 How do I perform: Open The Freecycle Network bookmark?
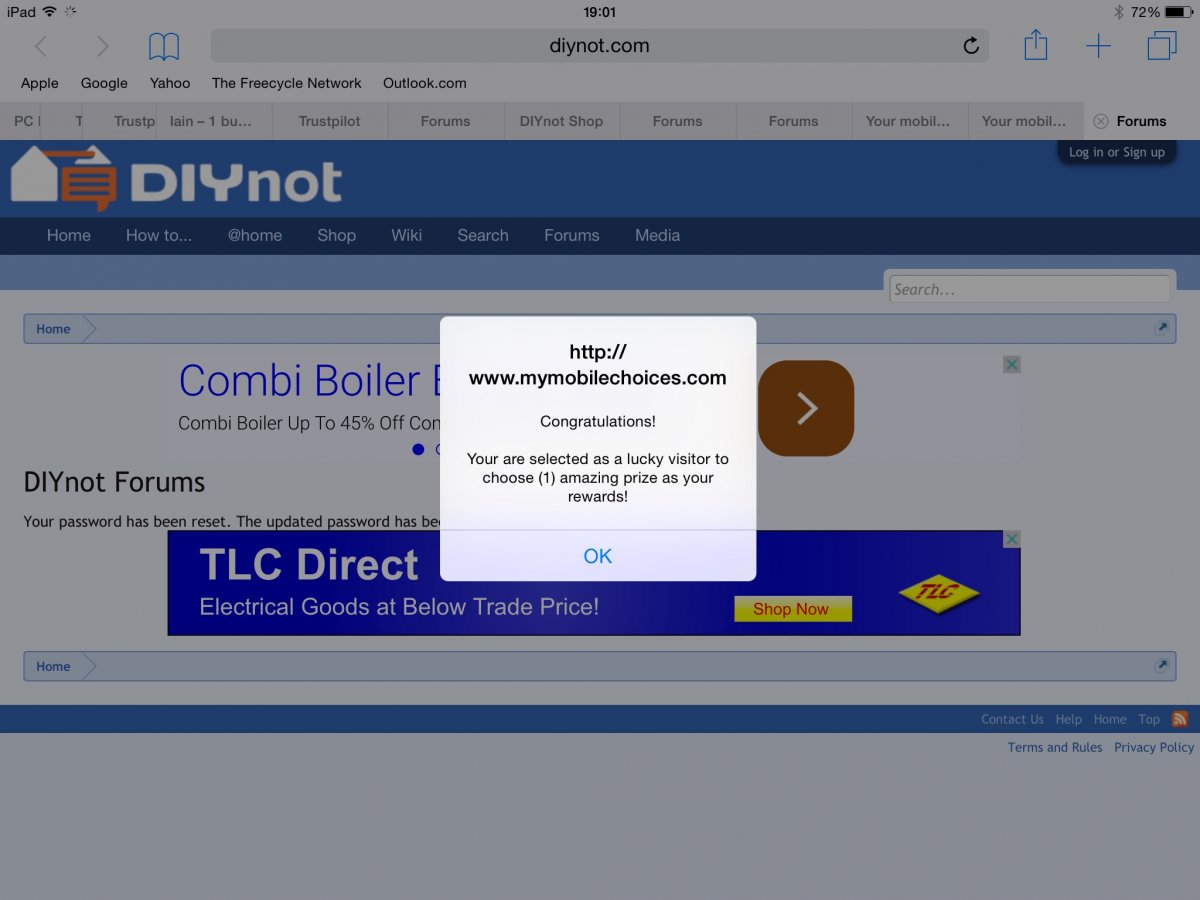[286, 83]
